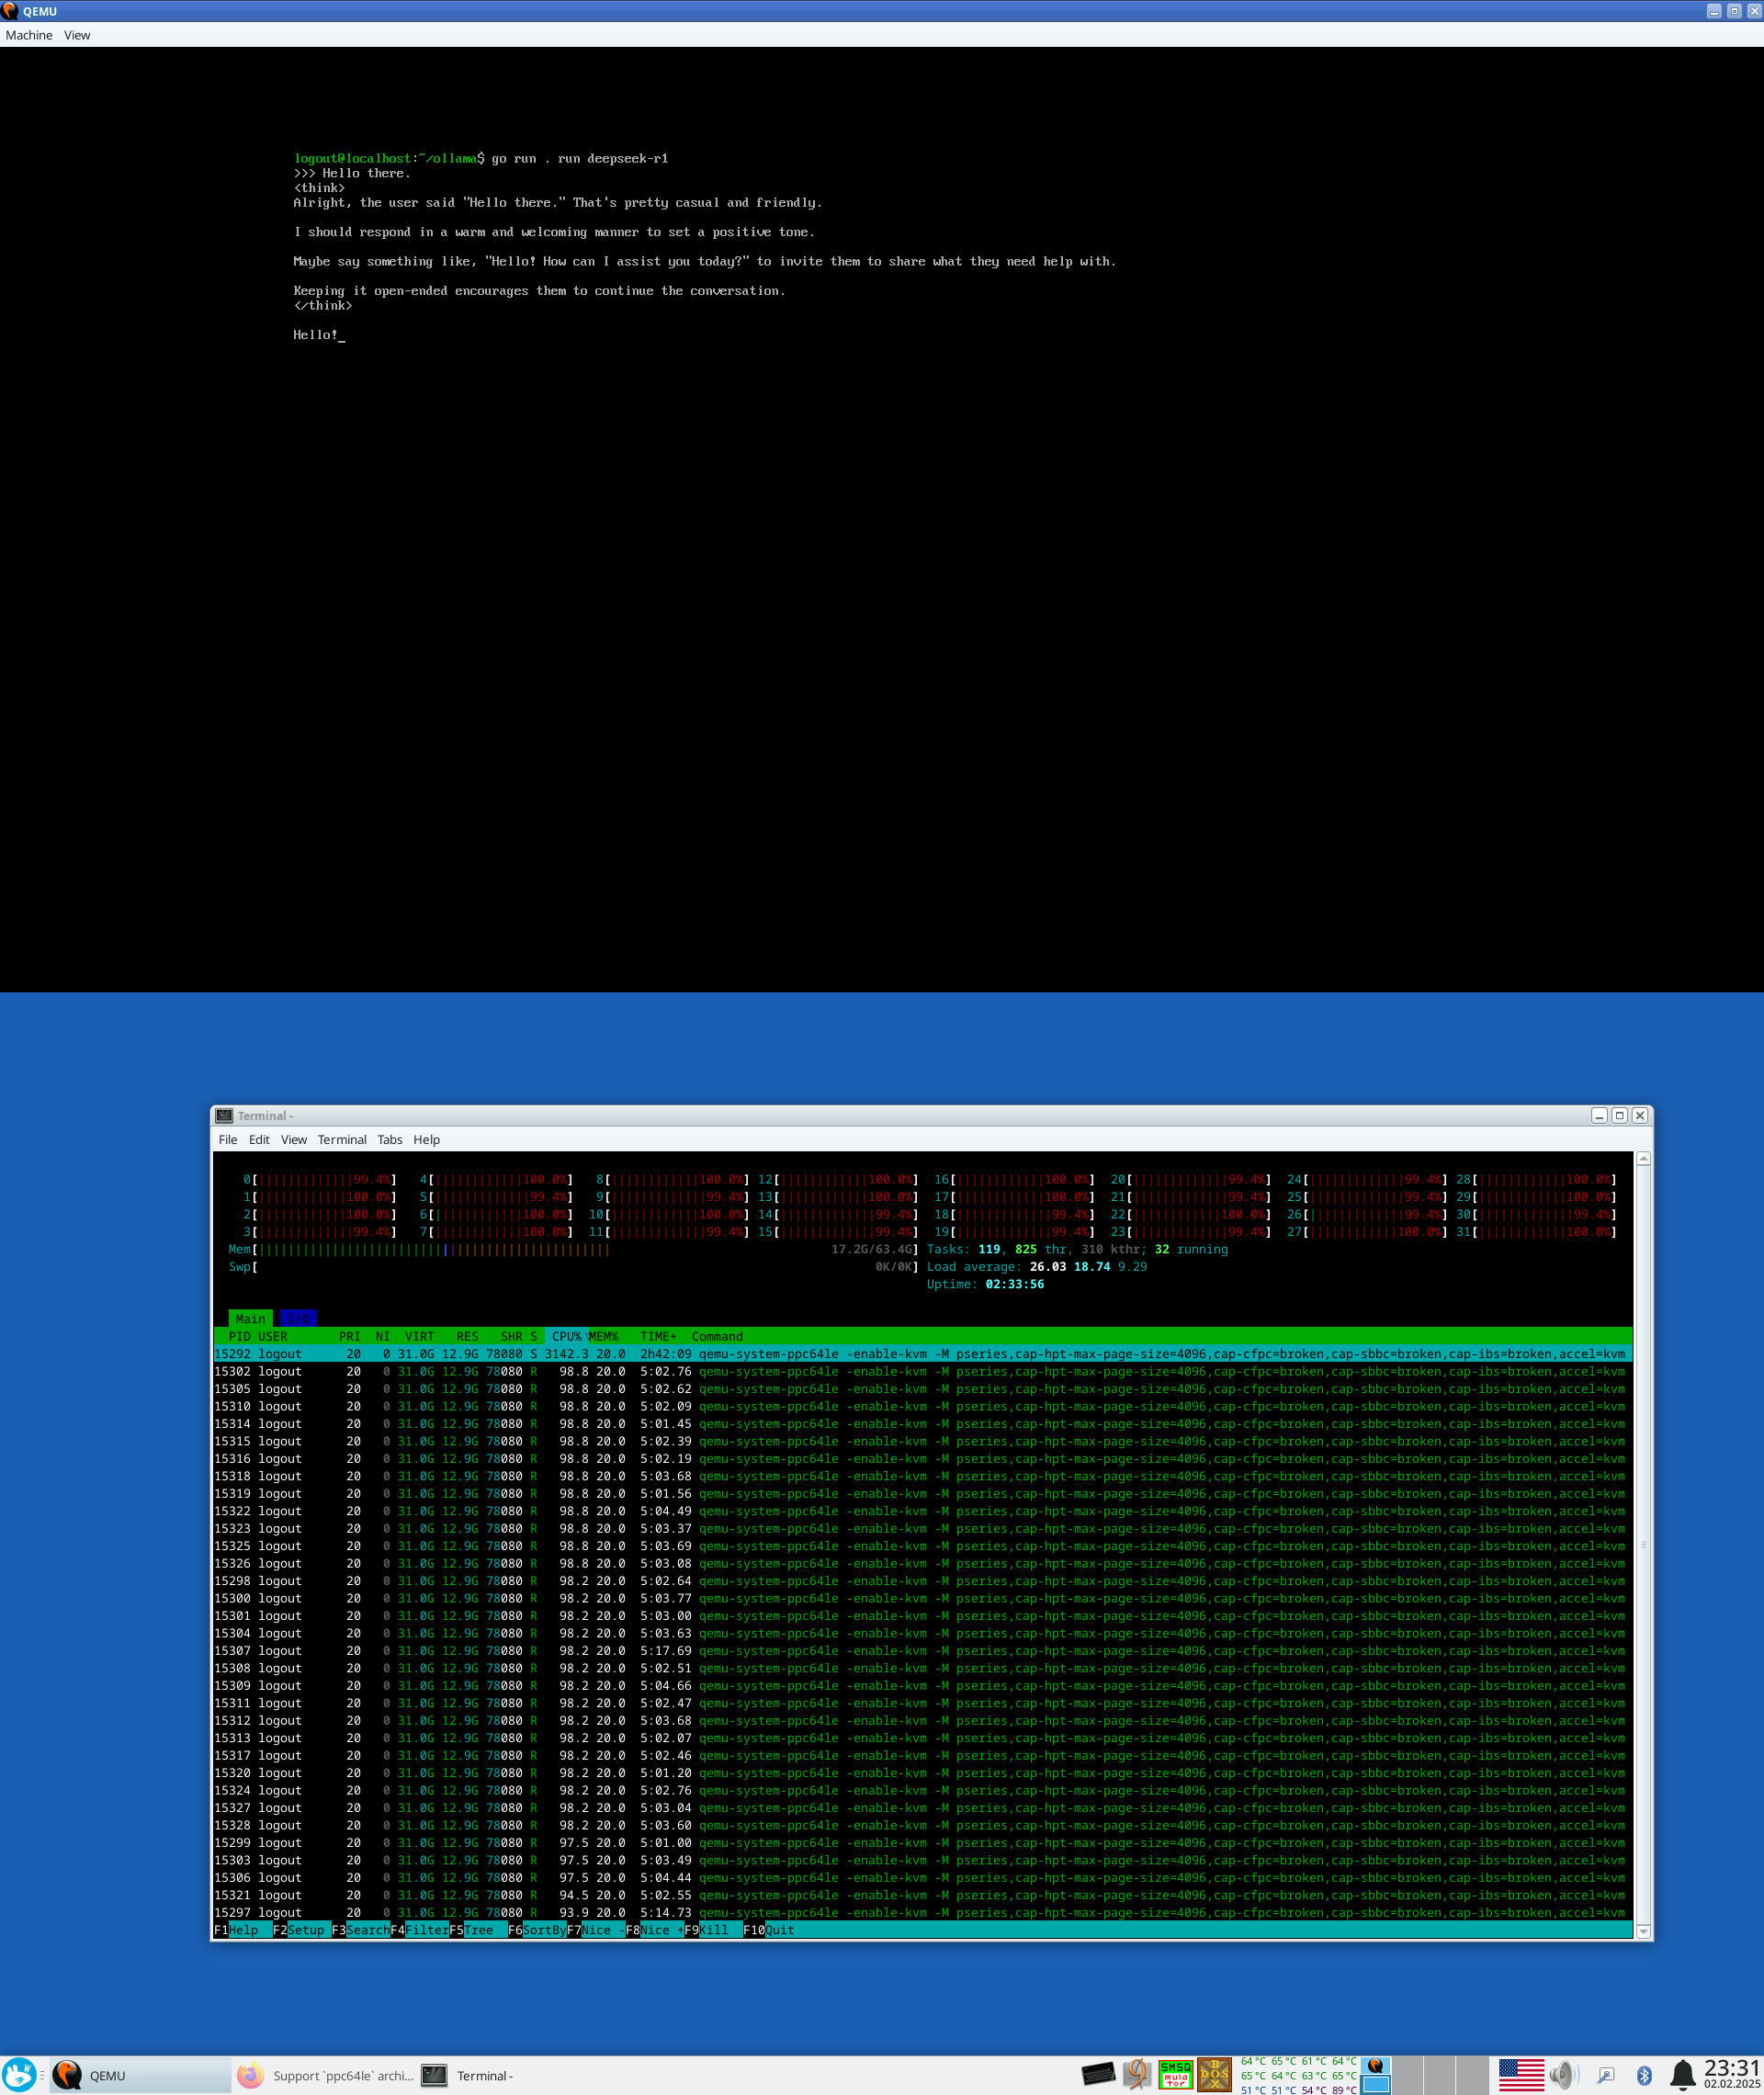
Task: Open the applications menu start icon
Action: (19, 2075)
